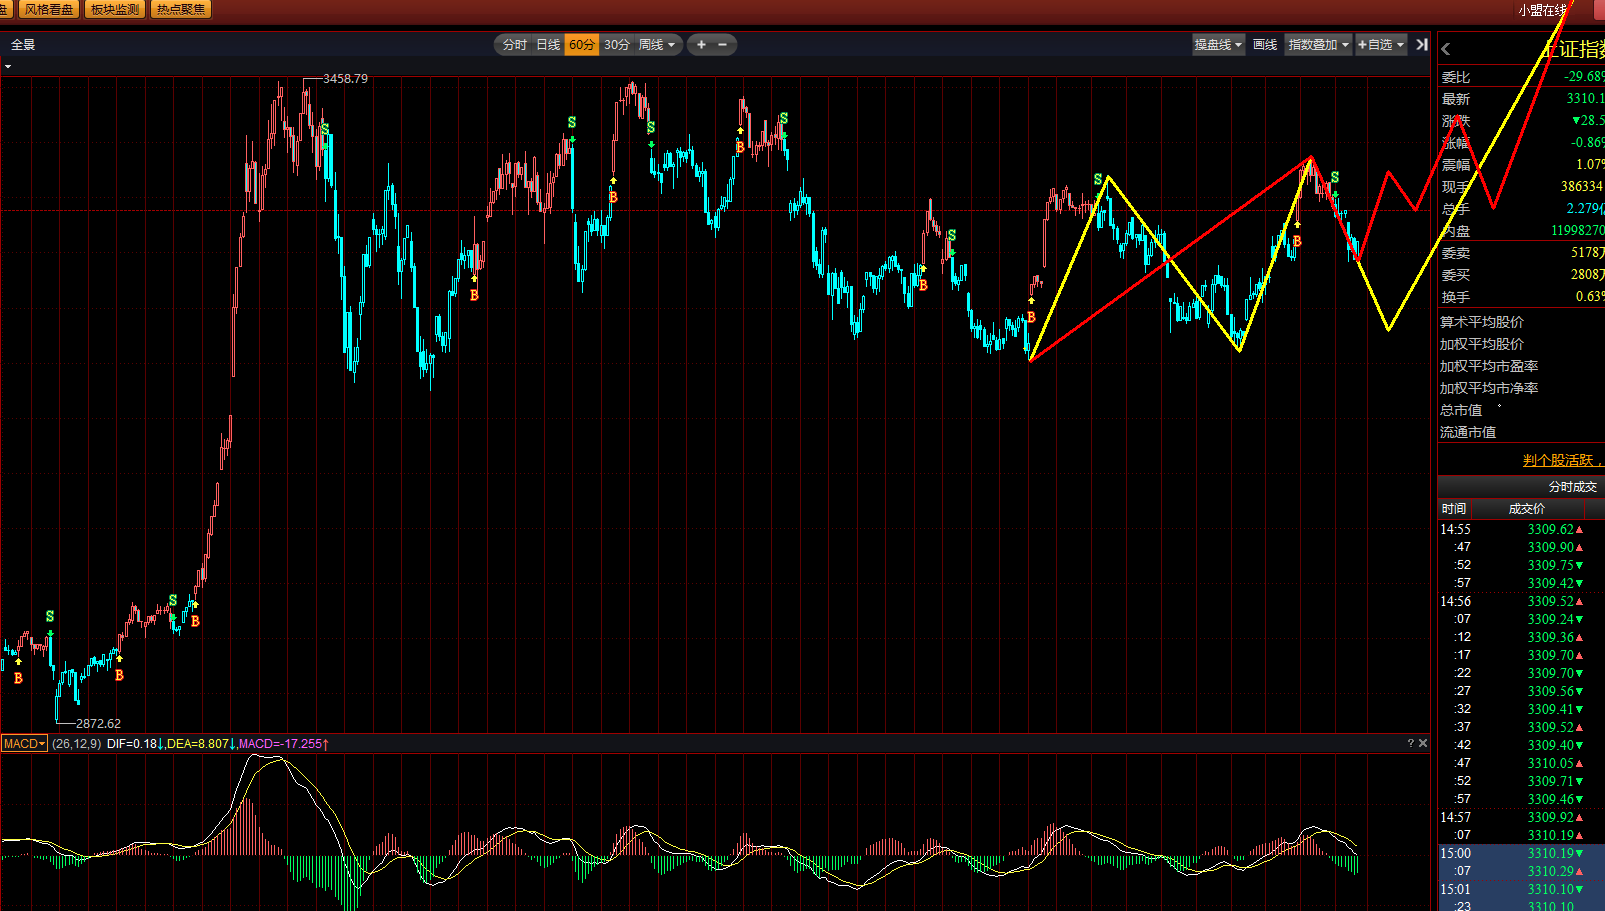Click the 3309.92 trade price
Image resolution: width=1605 pixels, height=911 pixels.
[1550, 817]
